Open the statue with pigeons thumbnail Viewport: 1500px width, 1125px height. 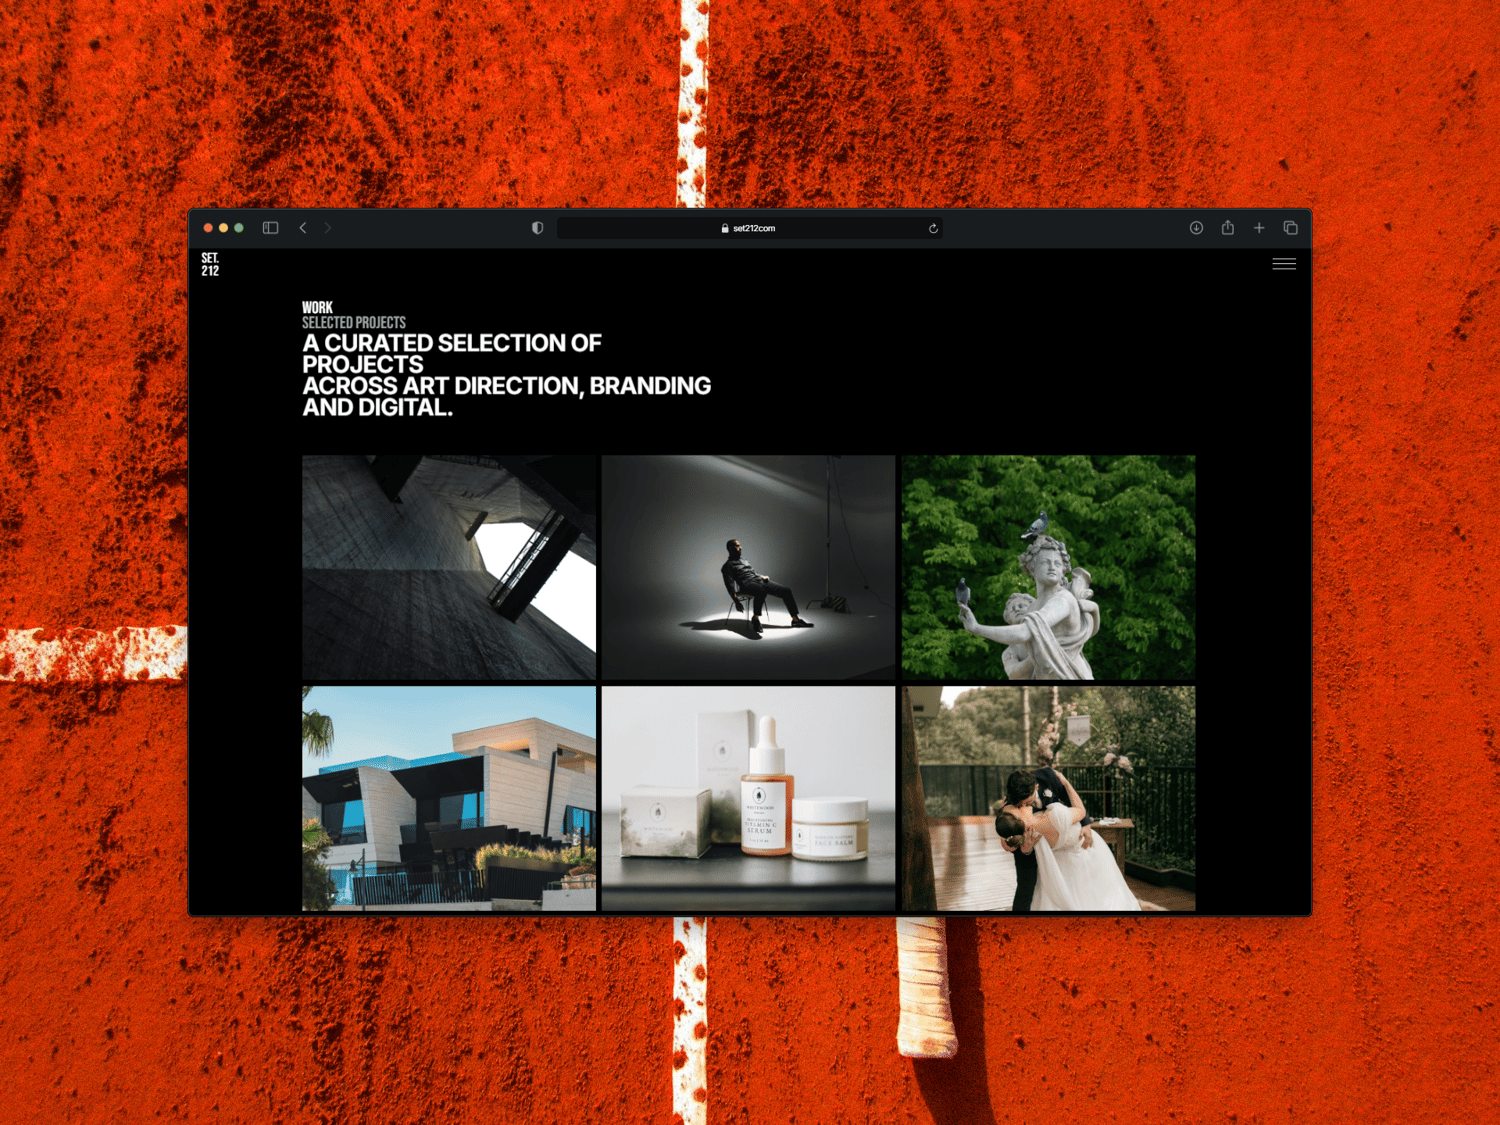coord(1048,567)
